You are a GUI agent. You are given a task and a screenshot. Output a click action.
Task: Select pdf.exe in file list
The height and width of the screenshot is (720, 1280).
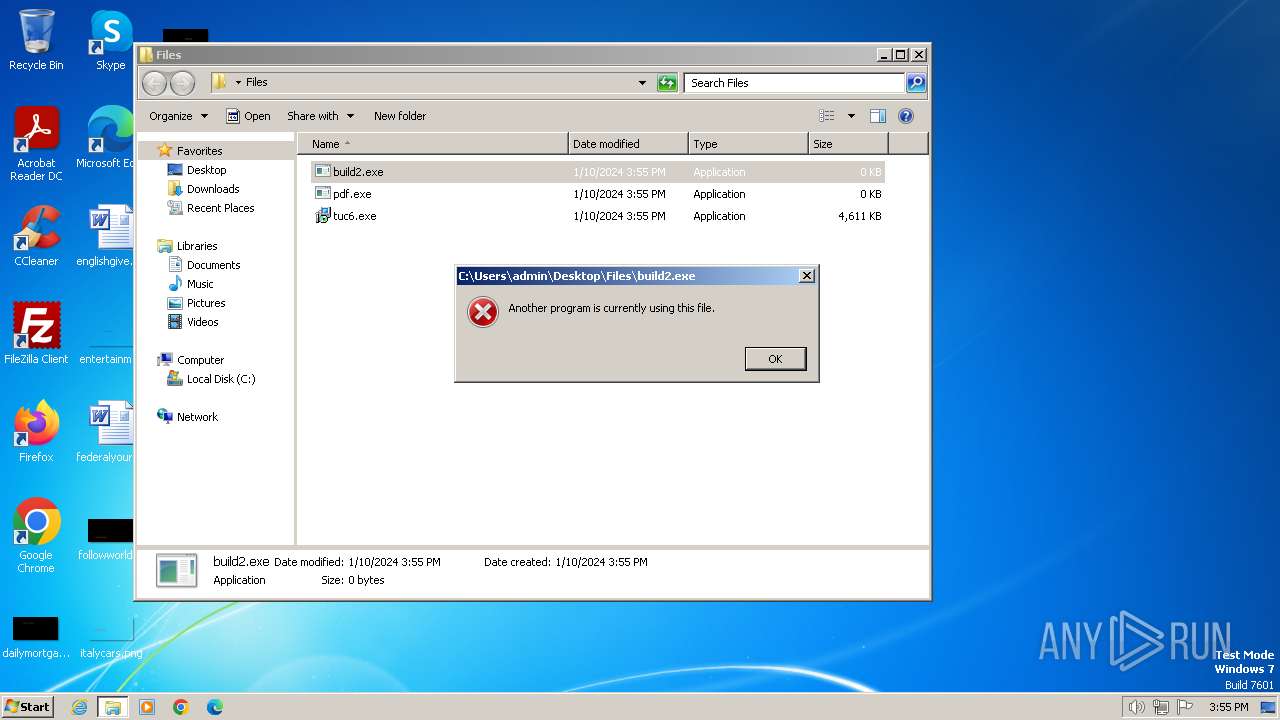[598, 194]
